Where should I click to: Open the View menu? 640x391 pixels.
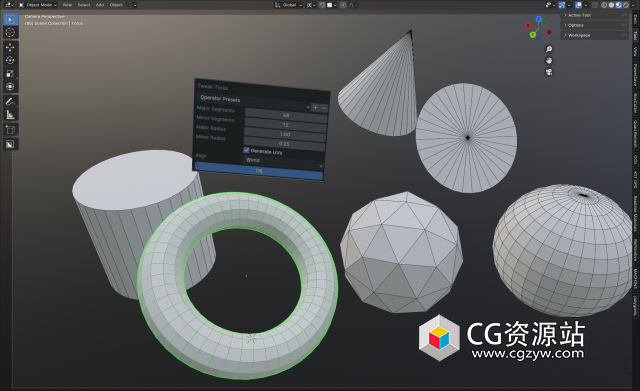(x=67, y=5)
